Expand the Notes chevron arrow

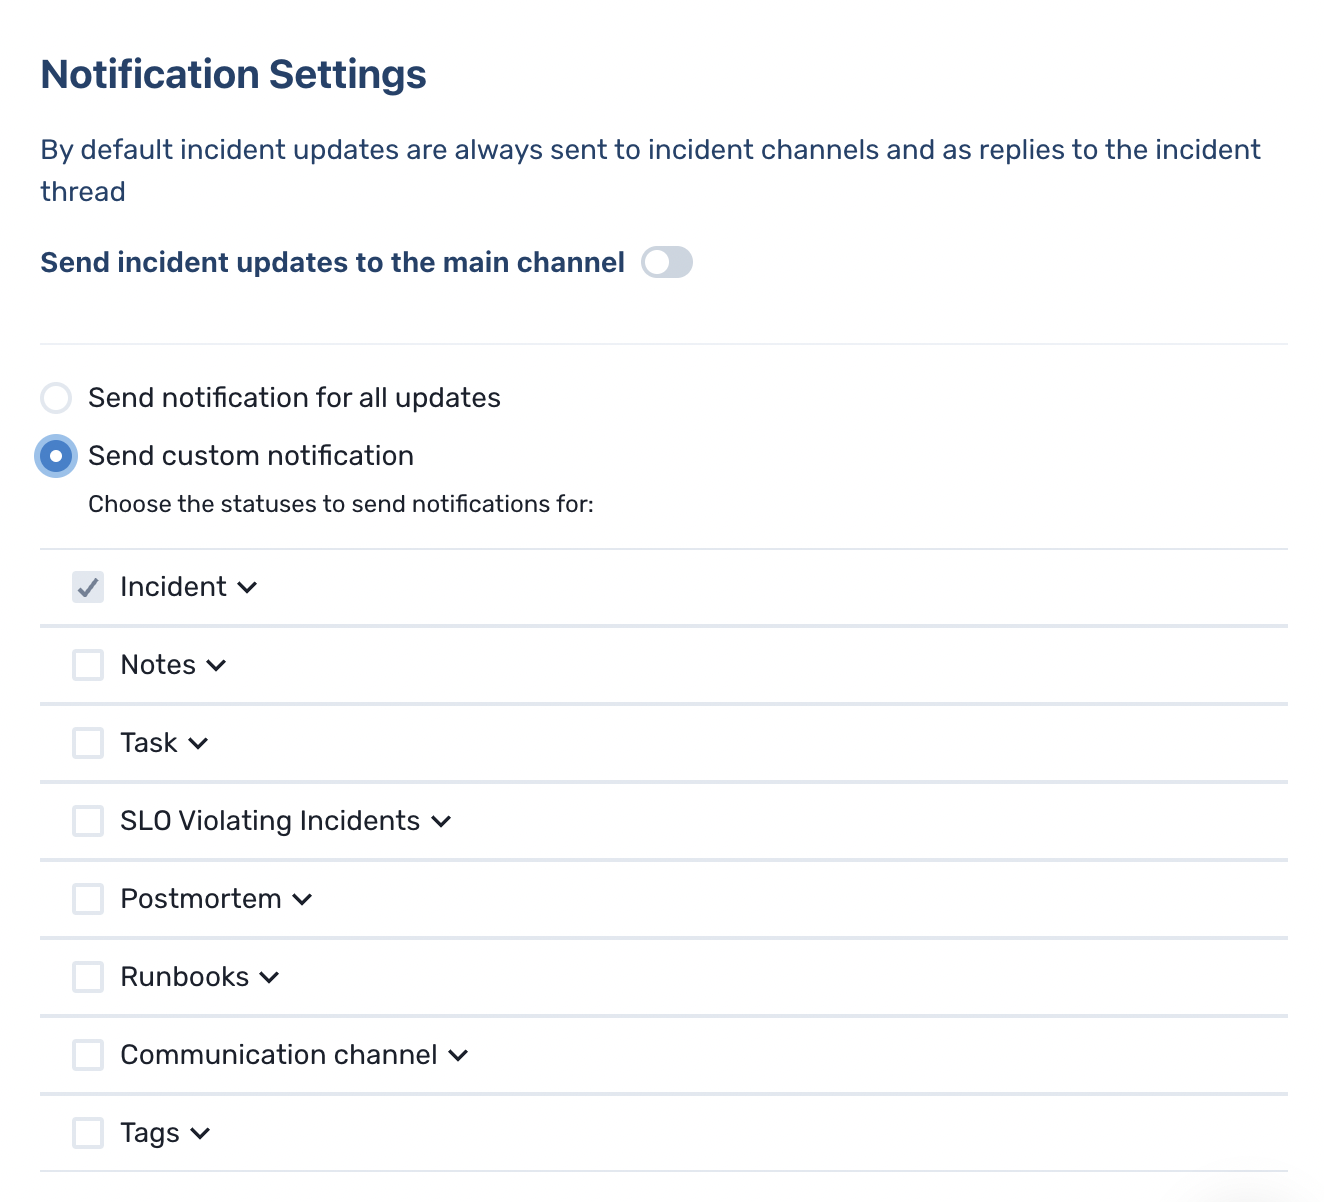pyautogui.click(x=216, y=666)
